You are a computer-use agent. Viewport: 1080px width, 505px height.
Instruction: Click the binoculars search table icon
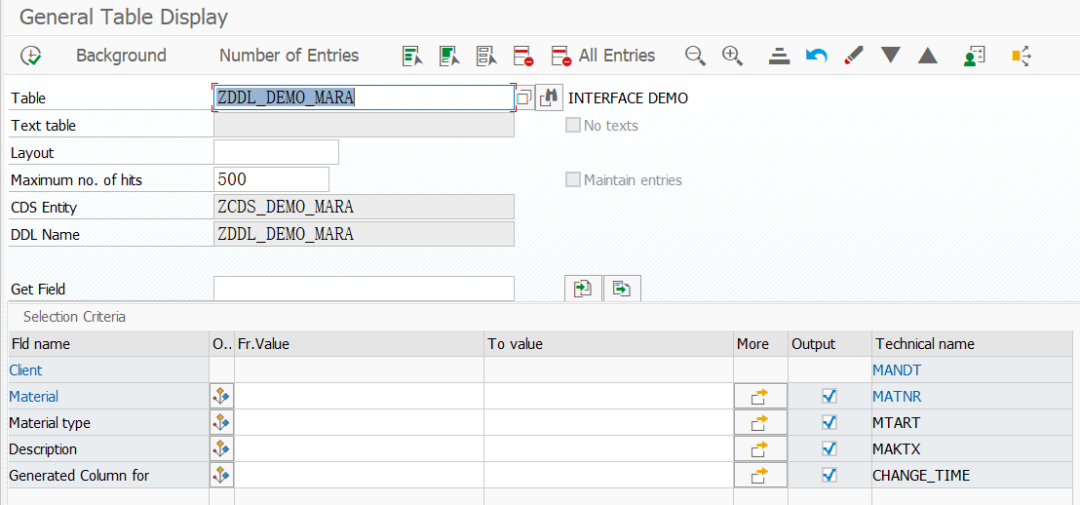pos(548,98)
